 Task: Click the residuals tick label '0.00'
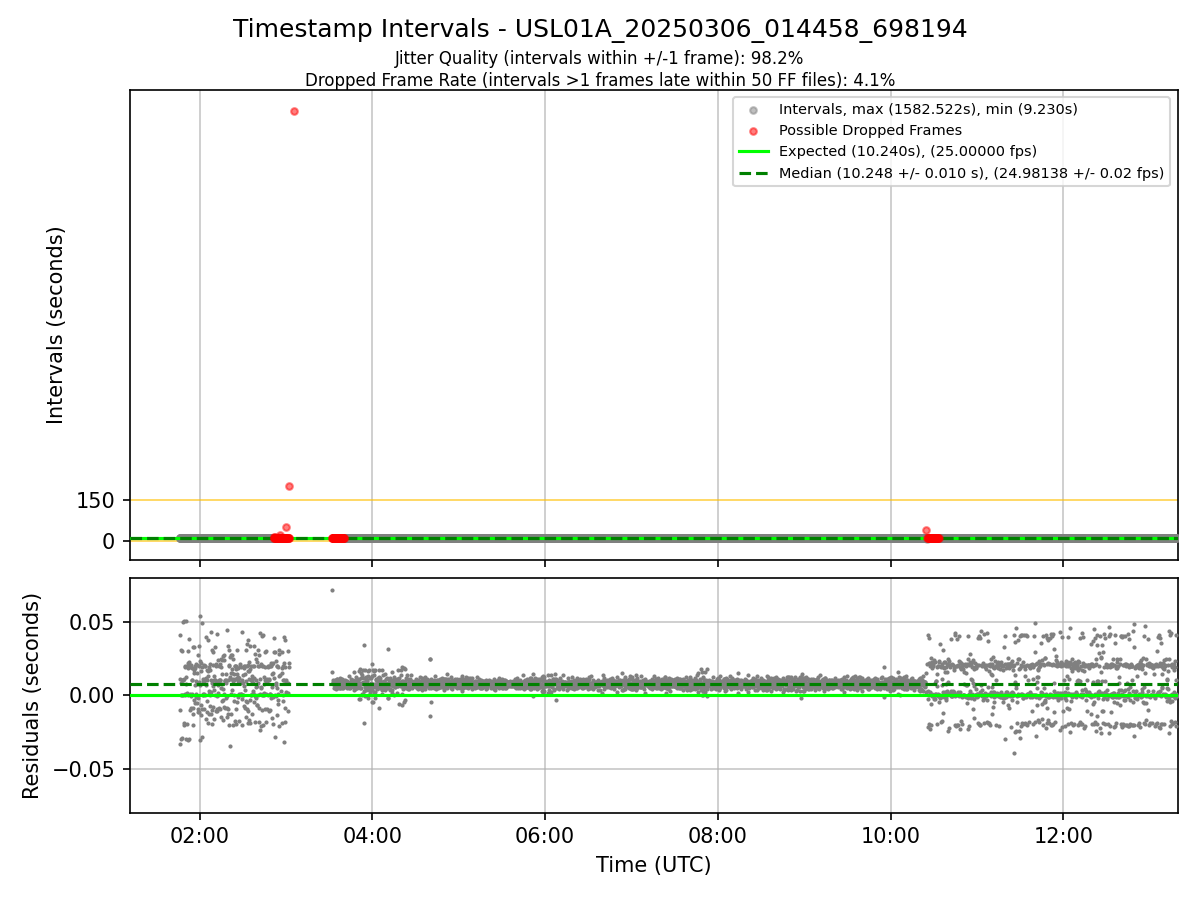(93, 695)
